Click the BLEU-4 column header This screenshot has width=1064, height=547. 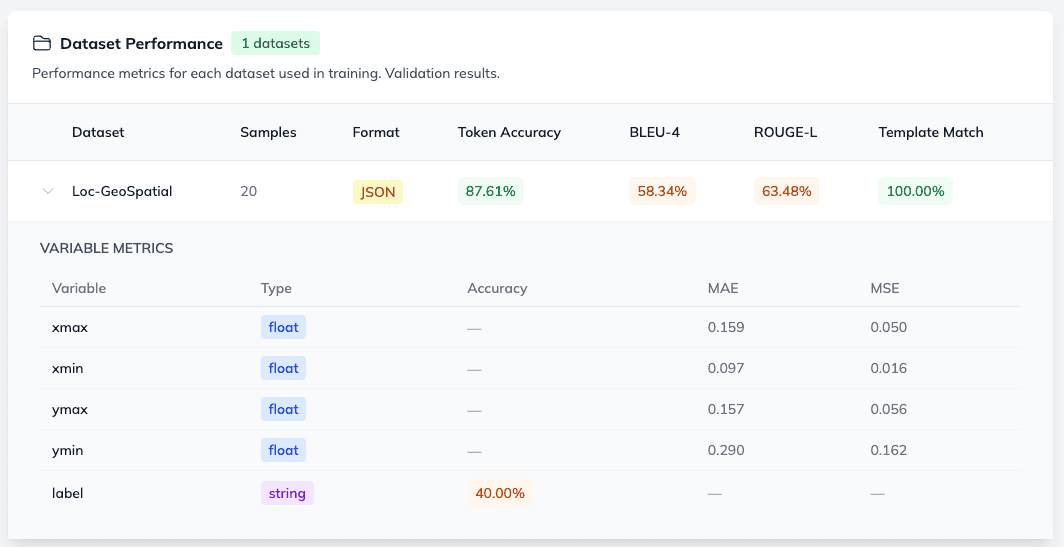click(x=655, y=132)
